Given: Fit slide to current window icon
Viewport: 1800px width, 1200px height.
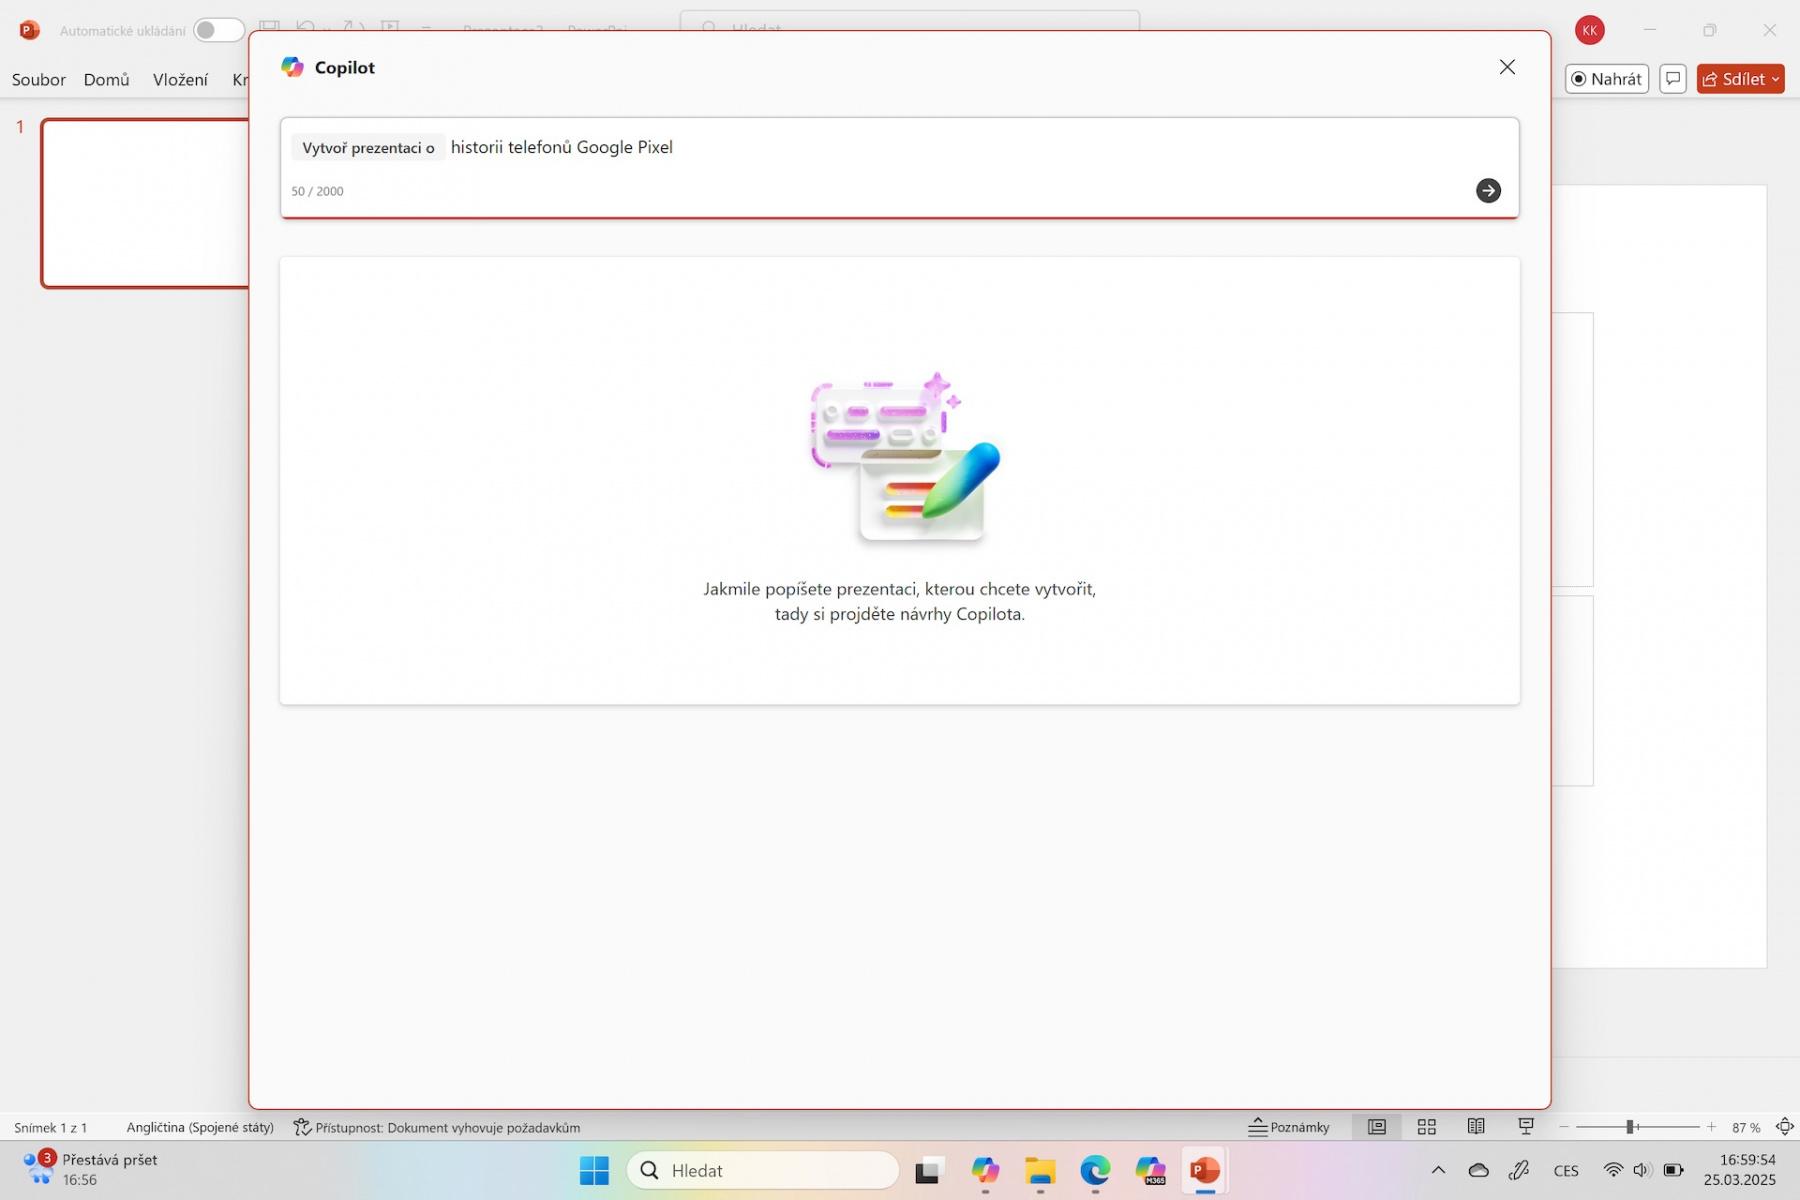Looking at the screenshot, I should [1784, 1127].
